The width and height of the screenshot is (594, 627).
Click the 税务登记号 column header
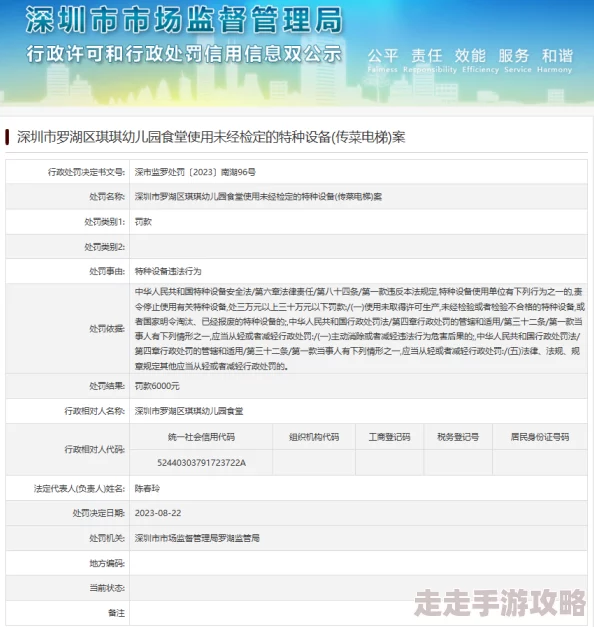(x=458, y=437)
